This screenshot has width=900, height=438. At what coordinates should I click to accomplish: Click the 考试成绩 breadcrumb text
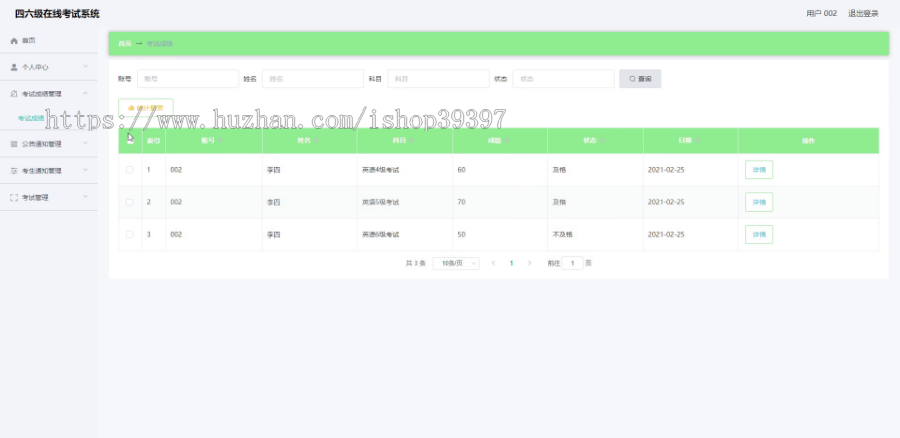[160, 44]
